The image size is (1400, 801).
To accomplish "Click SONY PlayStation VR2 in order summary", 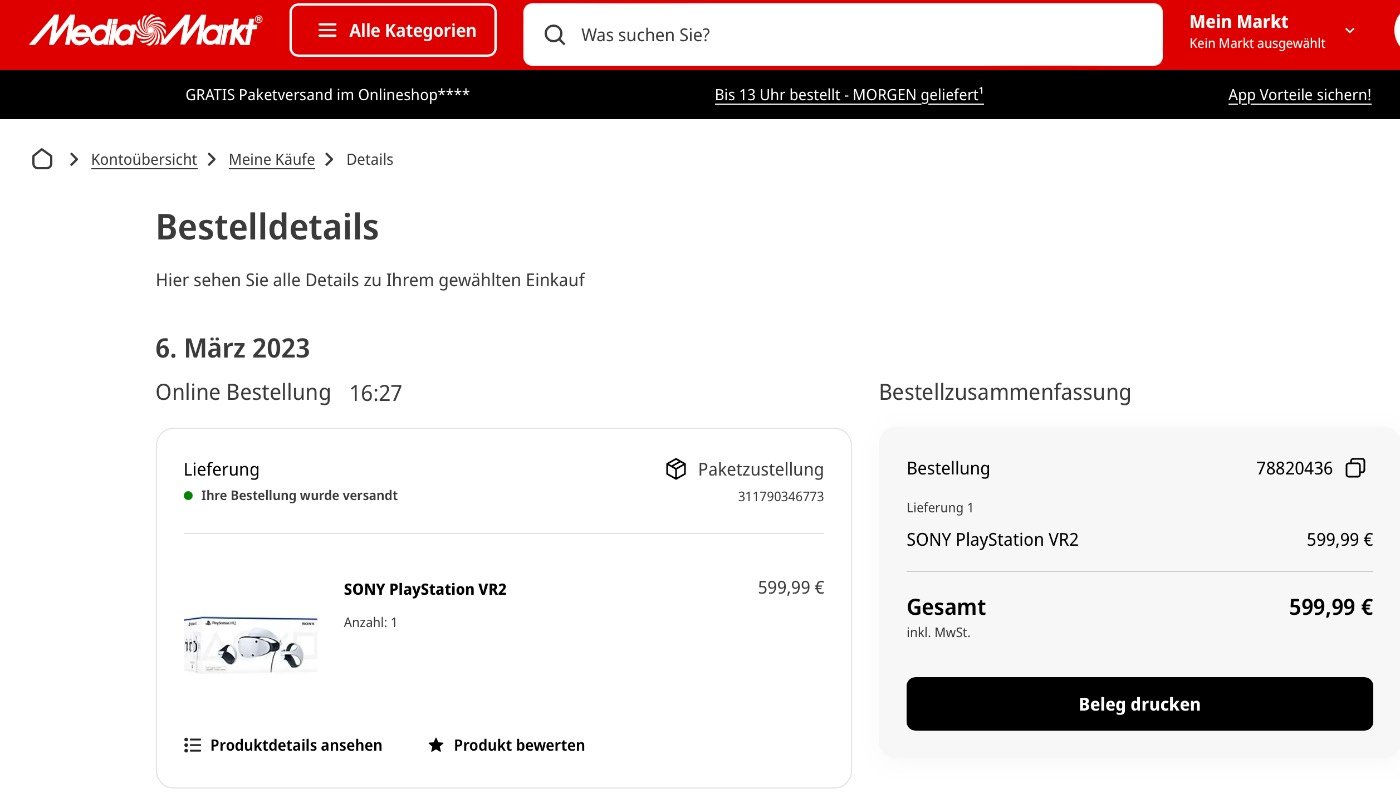I will click(x=992, y=540).
